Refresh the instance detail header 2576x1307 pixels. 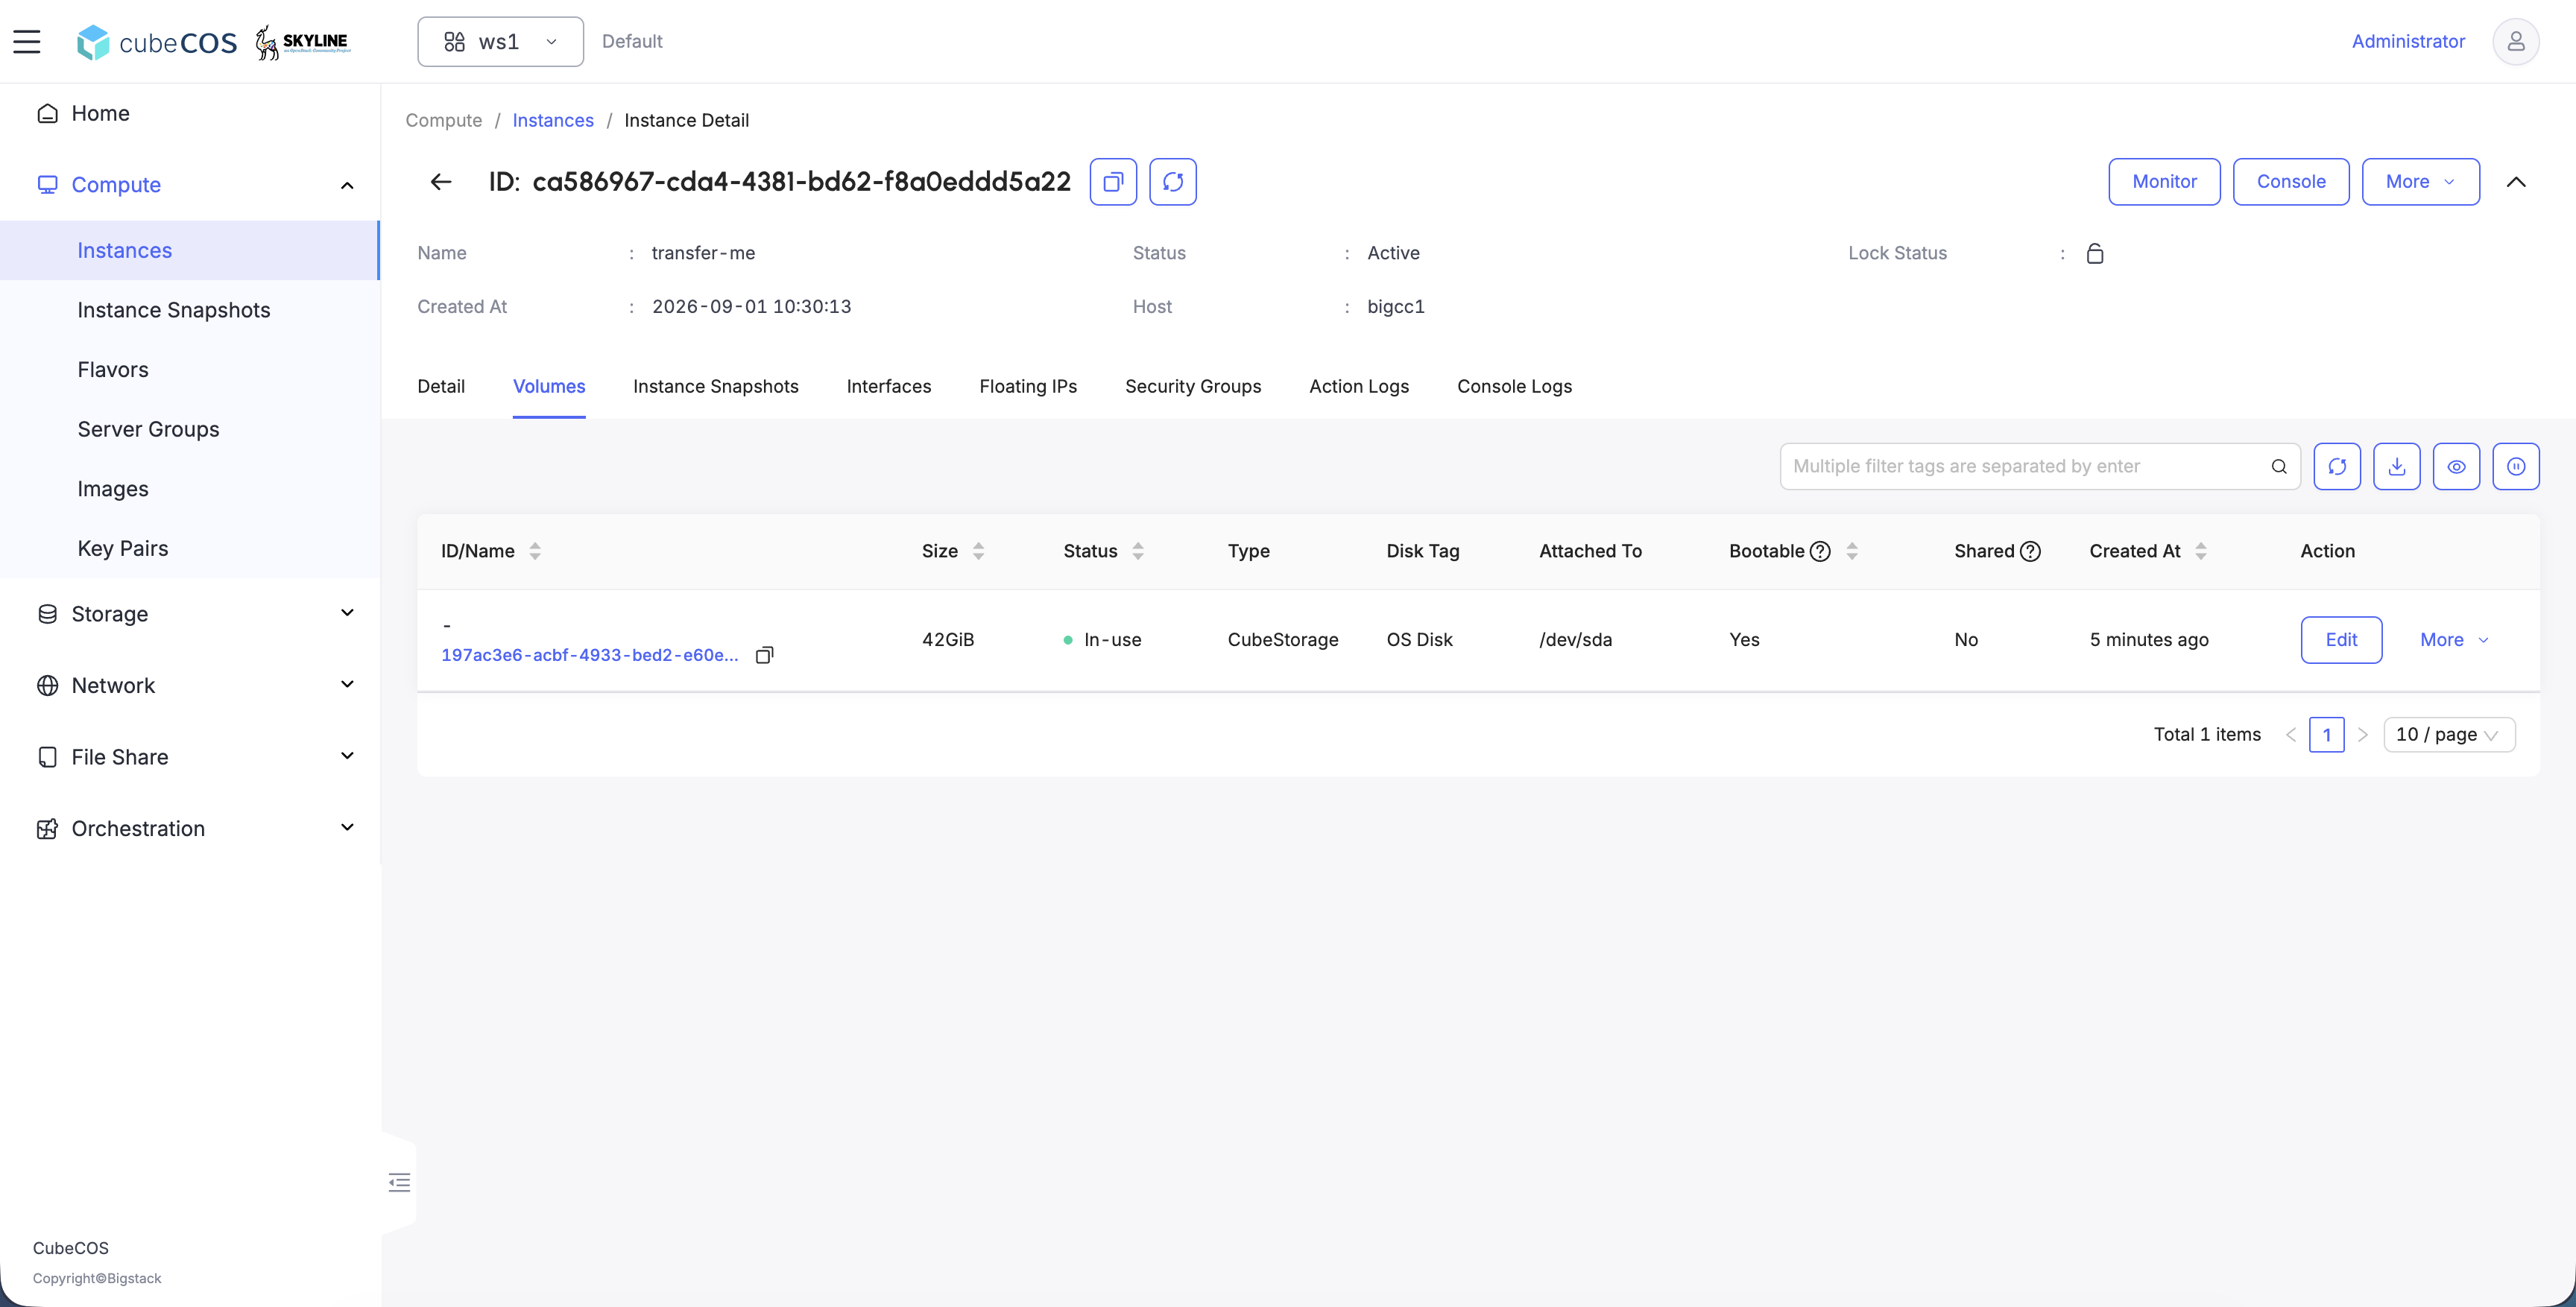pyautogui.click(x=1173, y=182)
